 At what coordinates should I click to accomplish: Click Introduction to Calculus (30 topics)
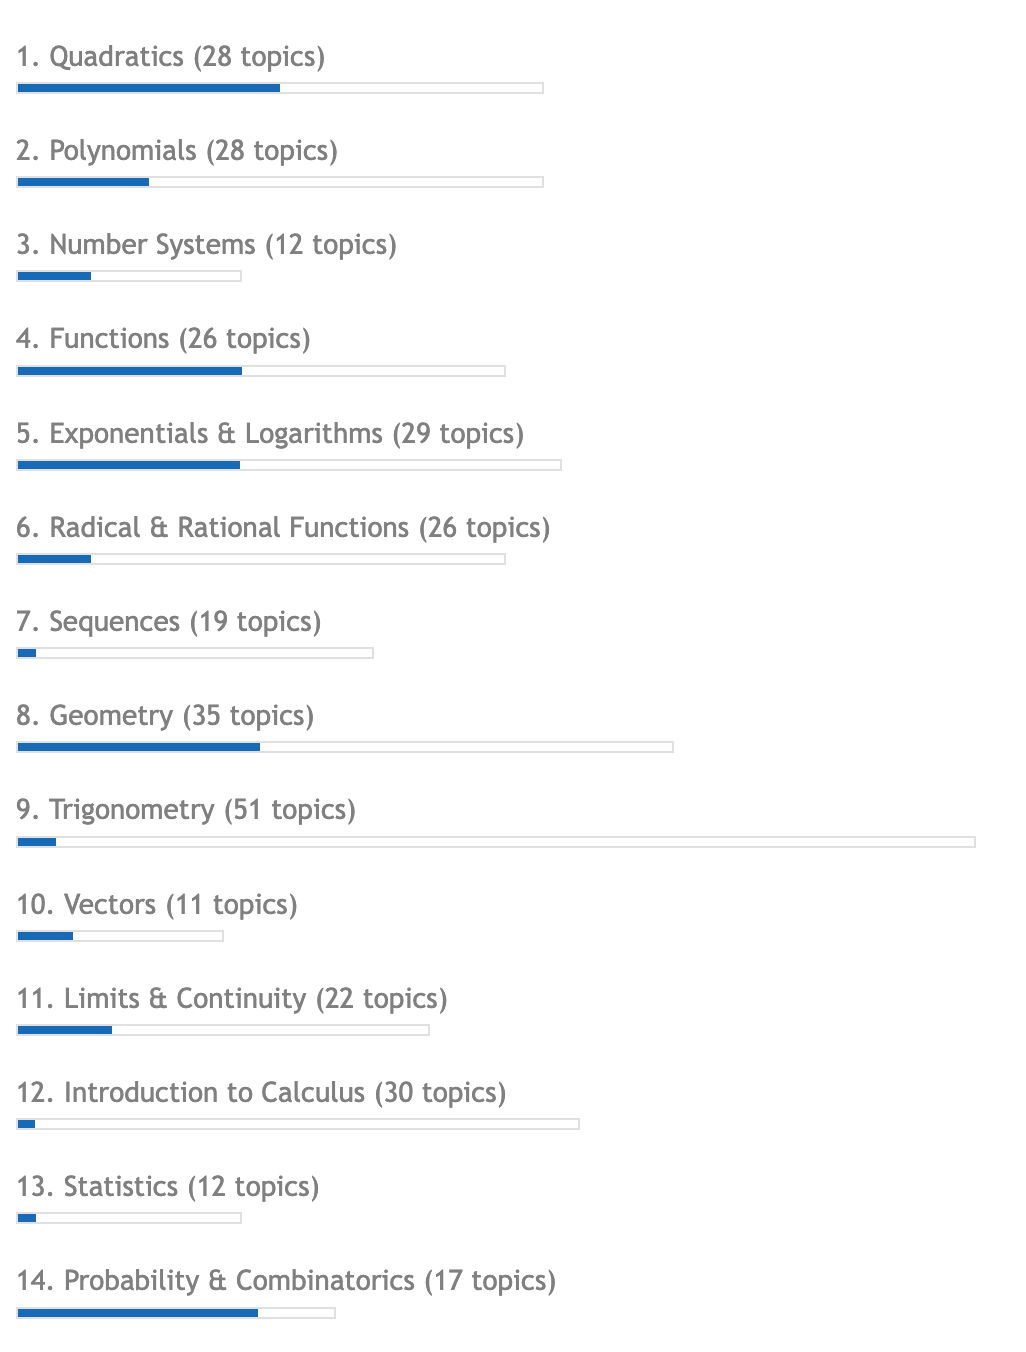[x=261, y=1093]
